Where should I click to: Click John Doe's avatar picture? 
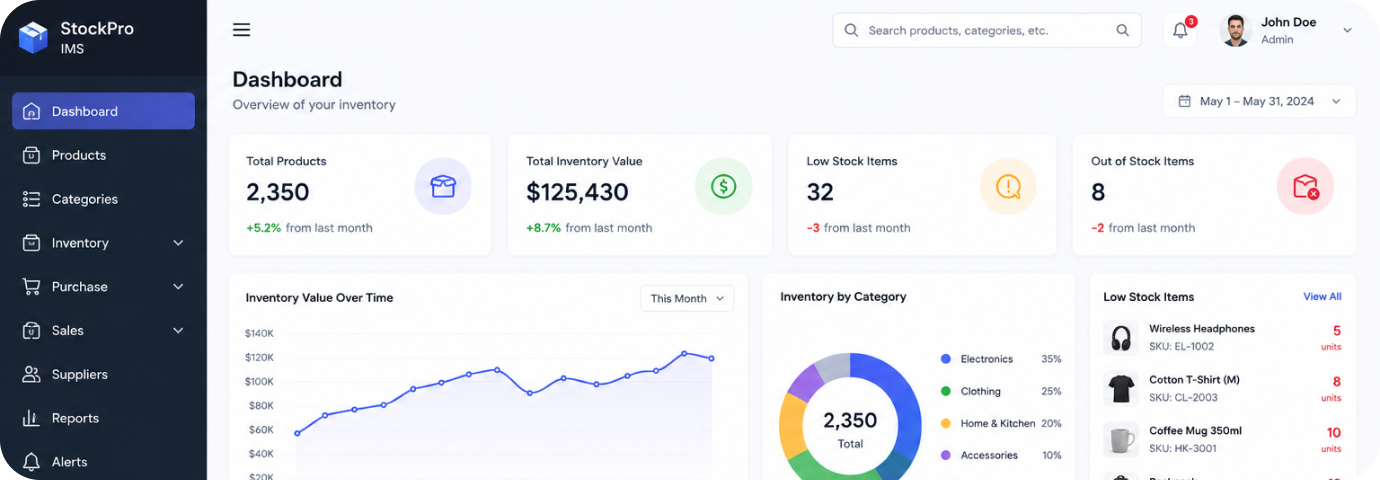1236,30
